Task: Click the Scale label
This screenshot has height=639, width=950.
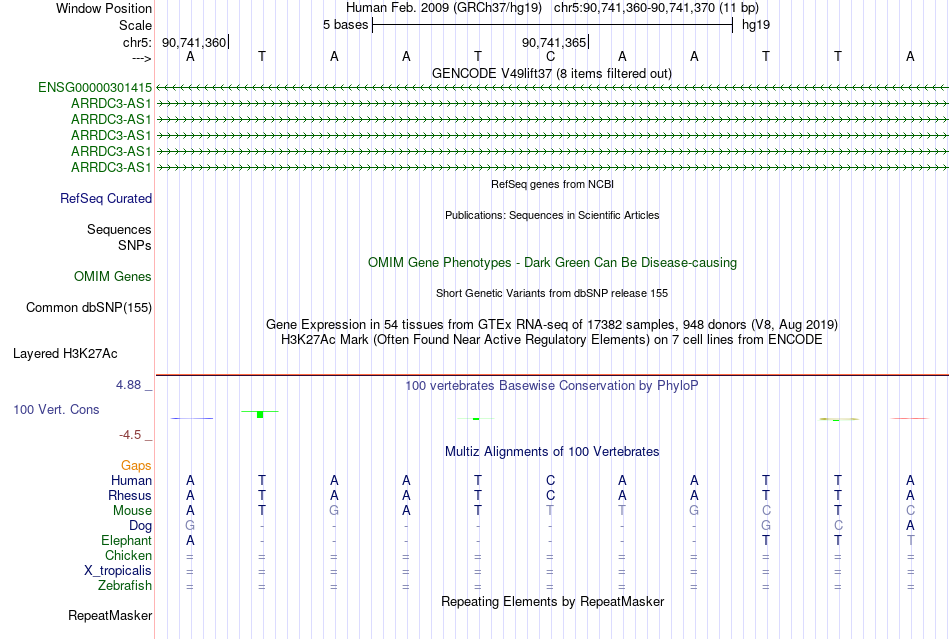Action: [136, 25]
